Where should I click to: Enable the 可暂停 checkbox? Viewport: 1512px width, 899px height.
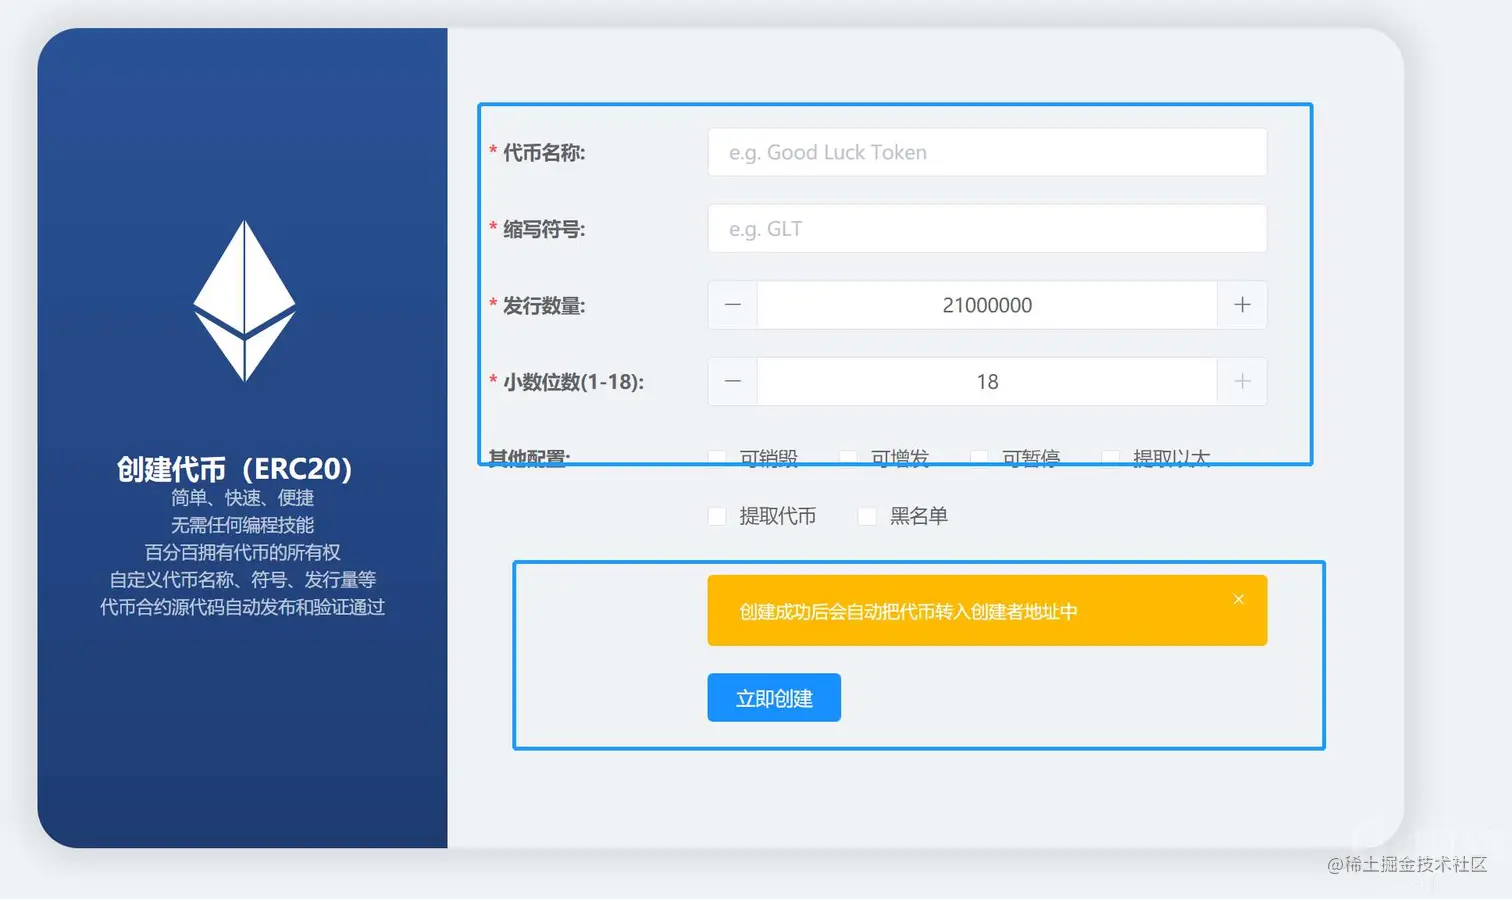pyautogui.click(x=979, y=457)
